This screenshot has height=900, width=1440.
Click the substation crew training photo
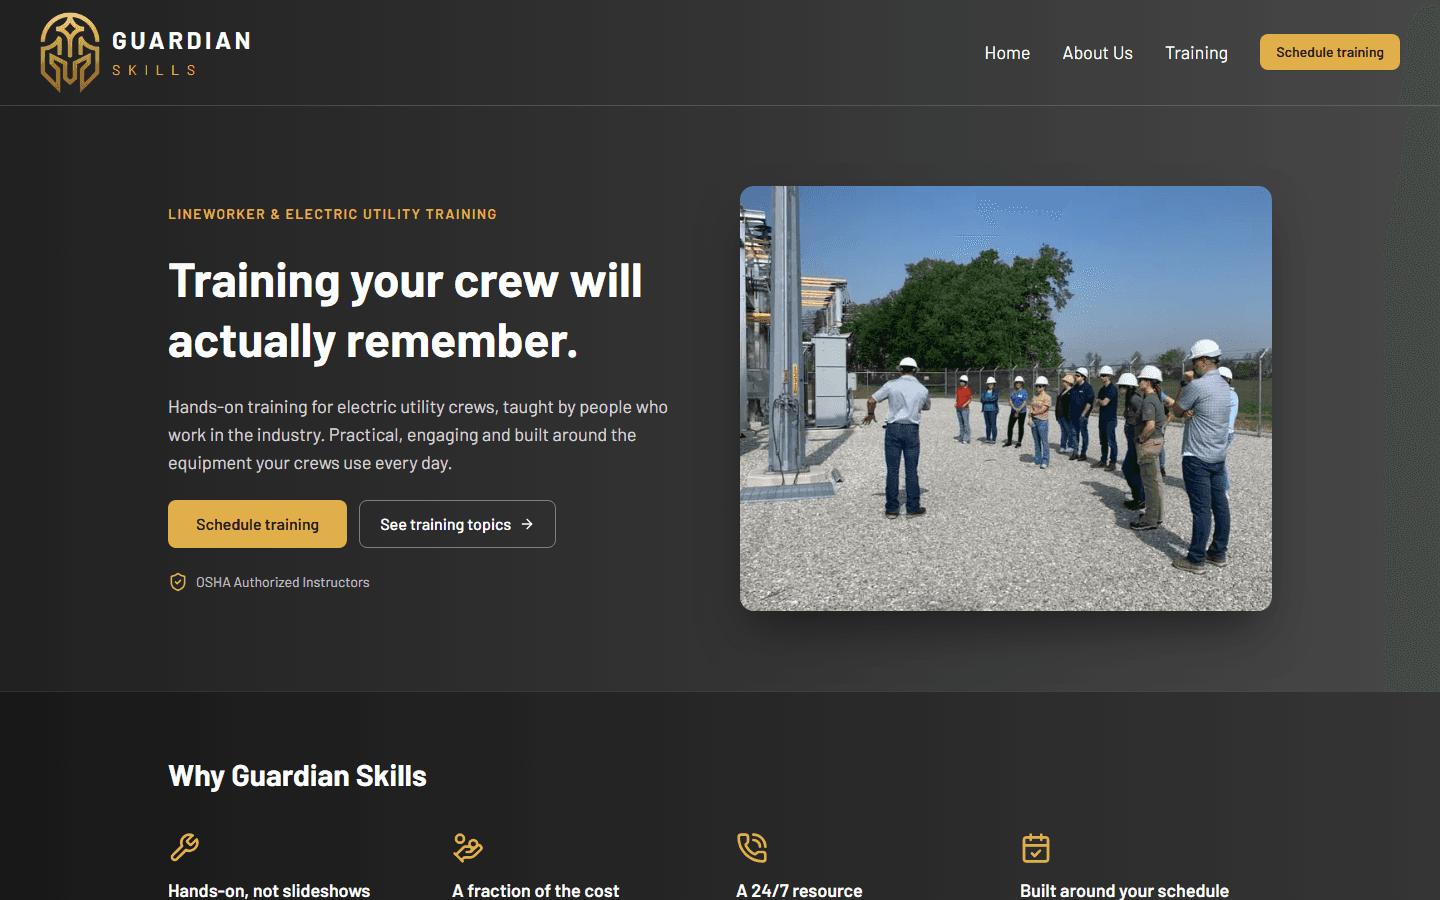1006,398
